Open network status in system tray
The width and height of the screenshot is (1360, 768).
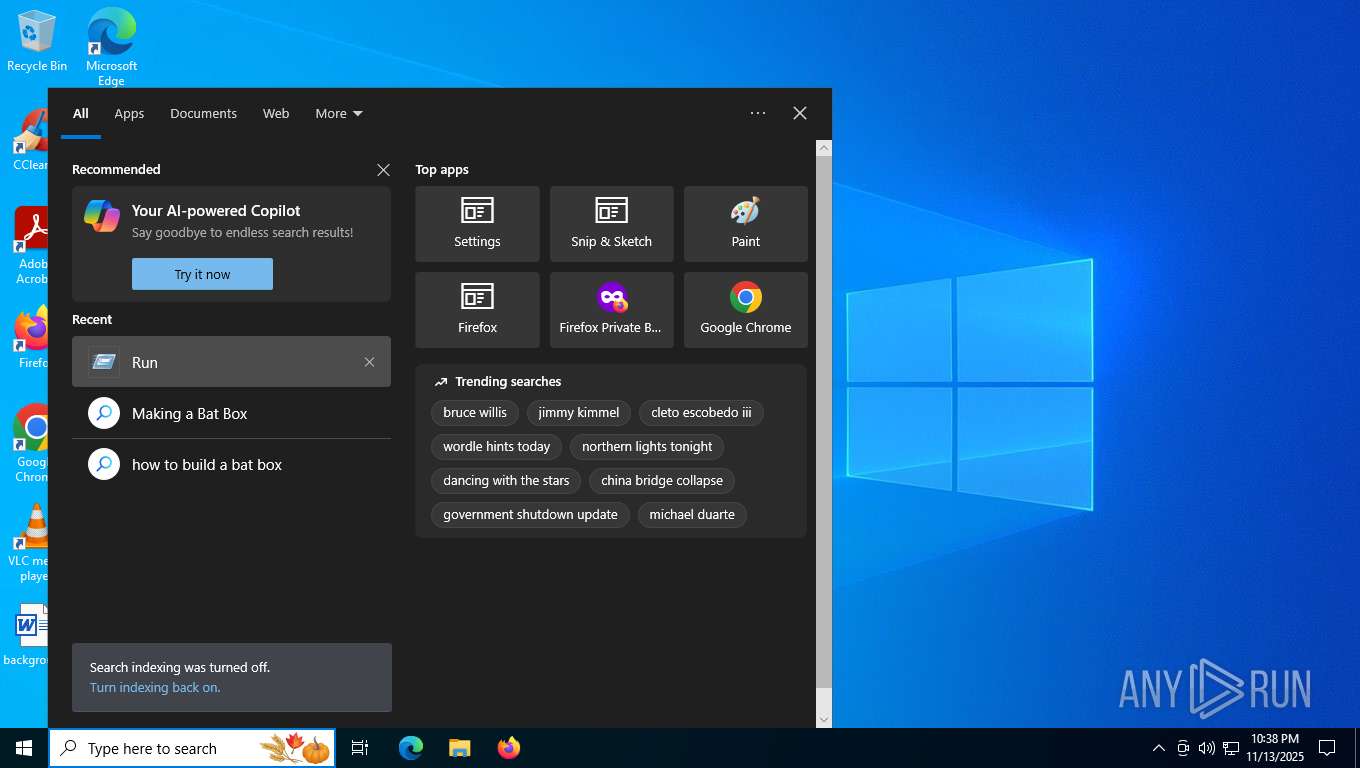pos(1231,748)
